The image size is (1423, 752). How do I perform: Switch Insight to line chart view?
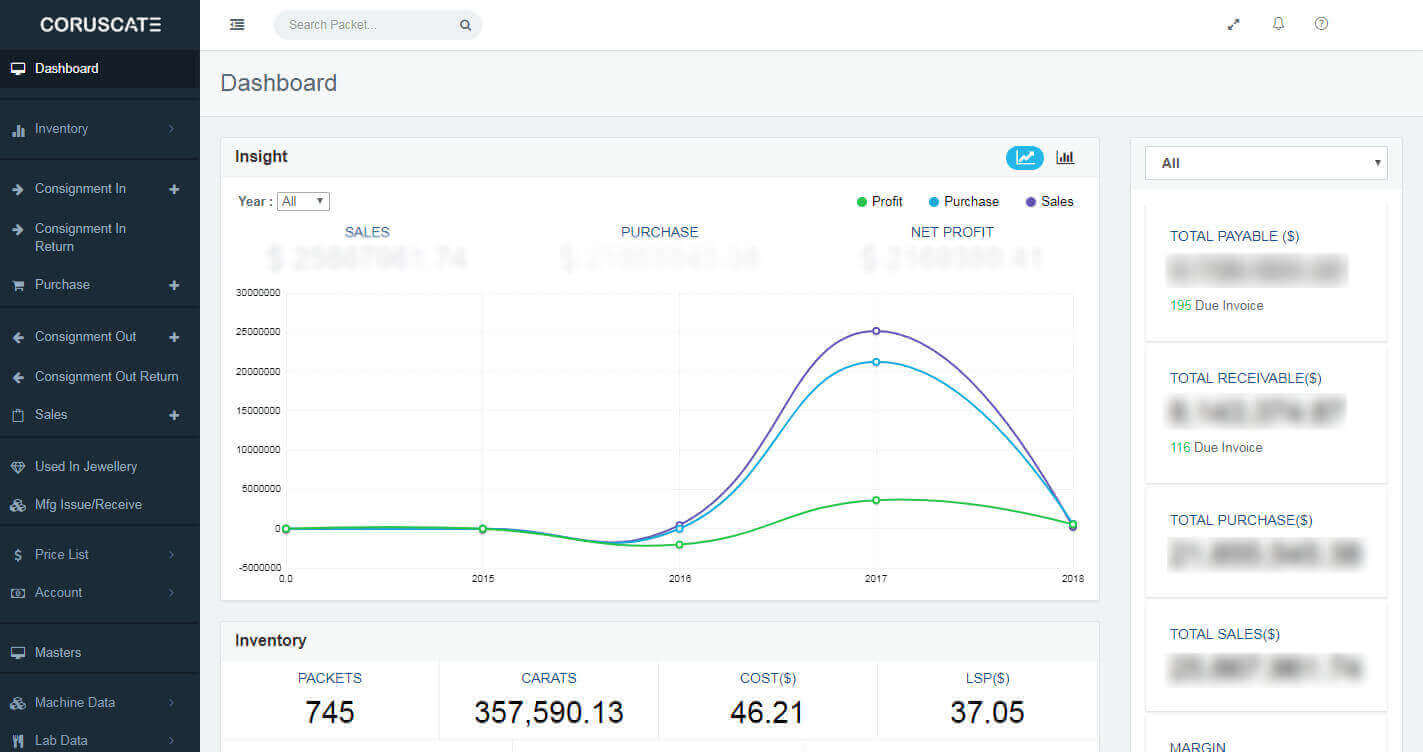click(1024, 157)
